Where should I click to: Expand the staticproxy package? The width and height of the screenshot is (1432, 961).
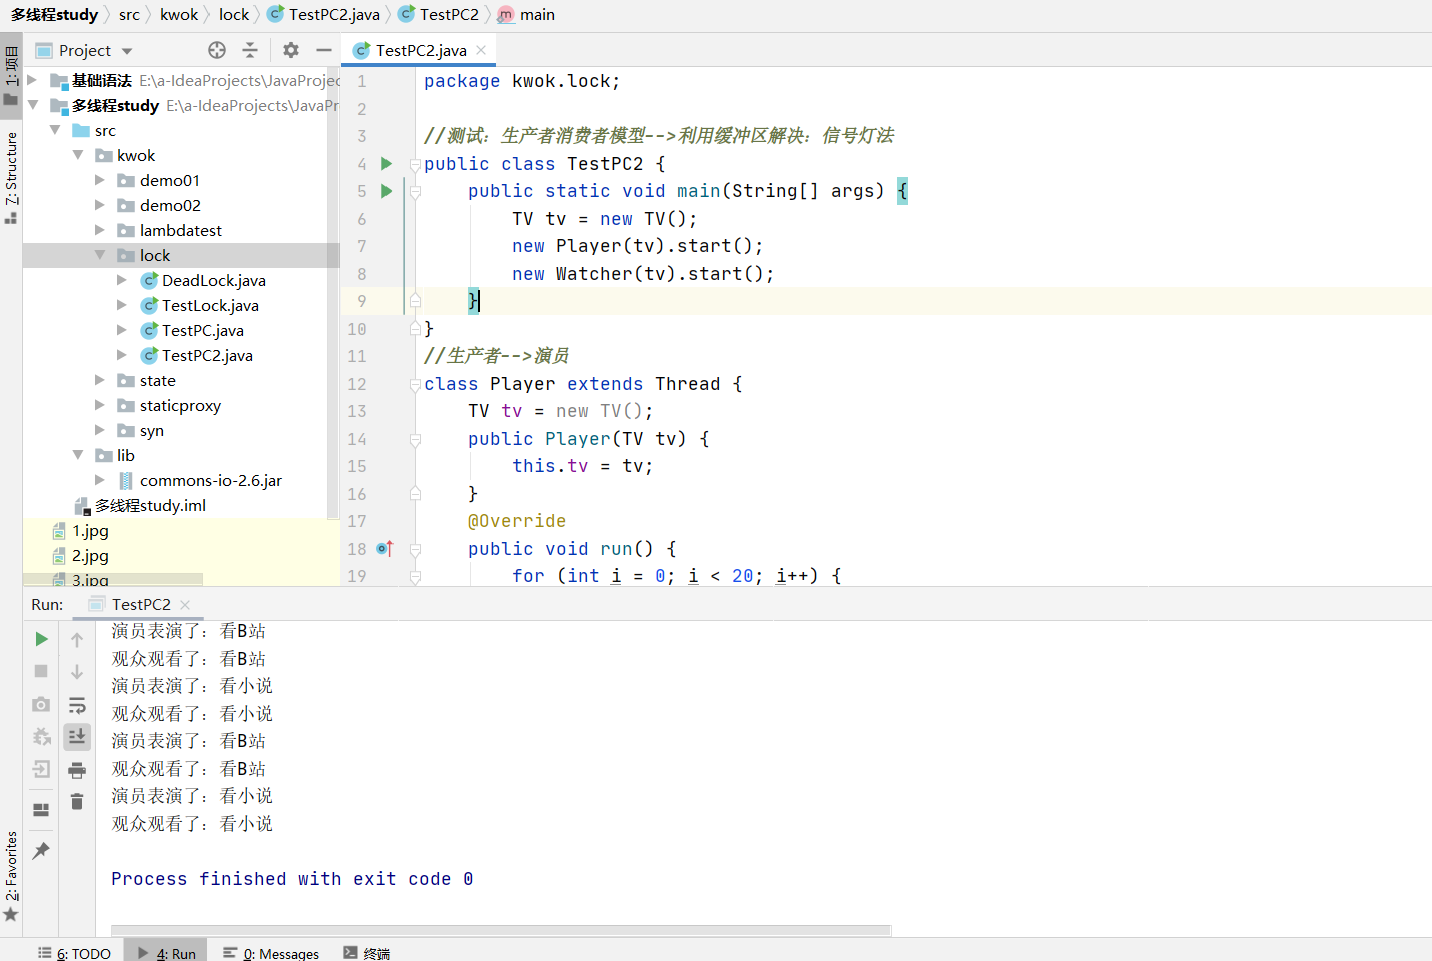click(x=100, y=405)
